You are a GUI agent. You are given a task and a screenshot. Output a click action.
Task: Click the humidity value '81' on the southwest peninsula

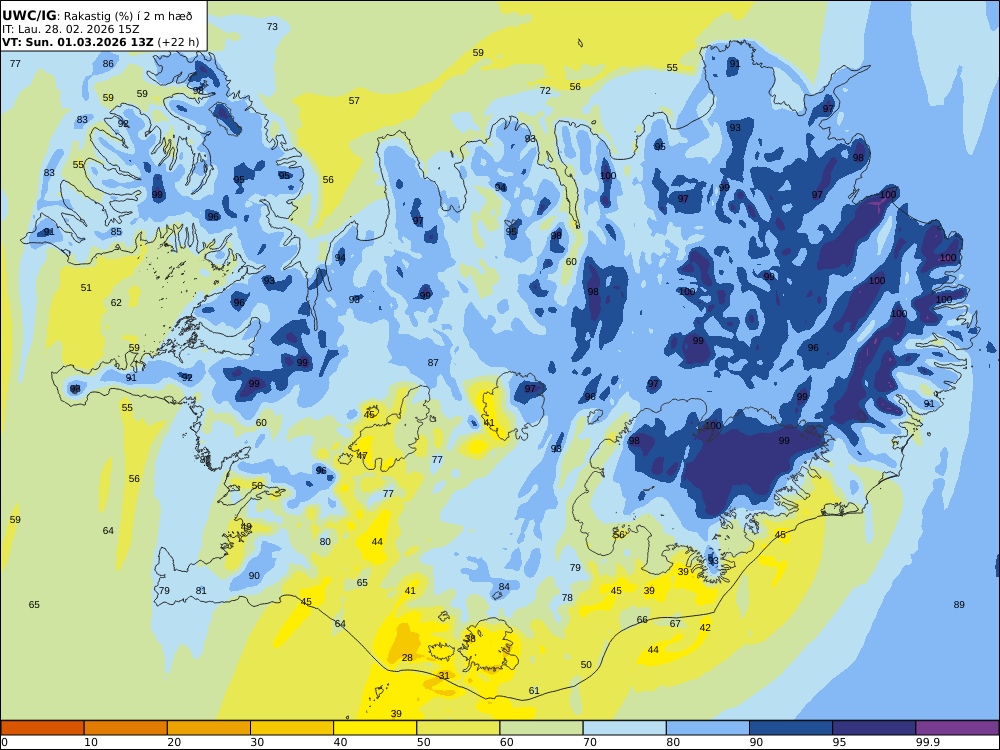click(201, 591)
